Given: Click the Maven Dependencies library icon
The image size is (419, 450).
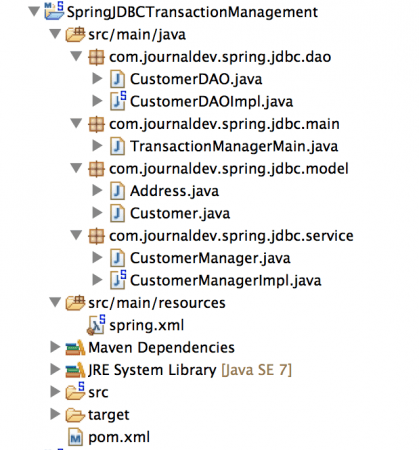Looking at the screenshot, I should 75,347.
